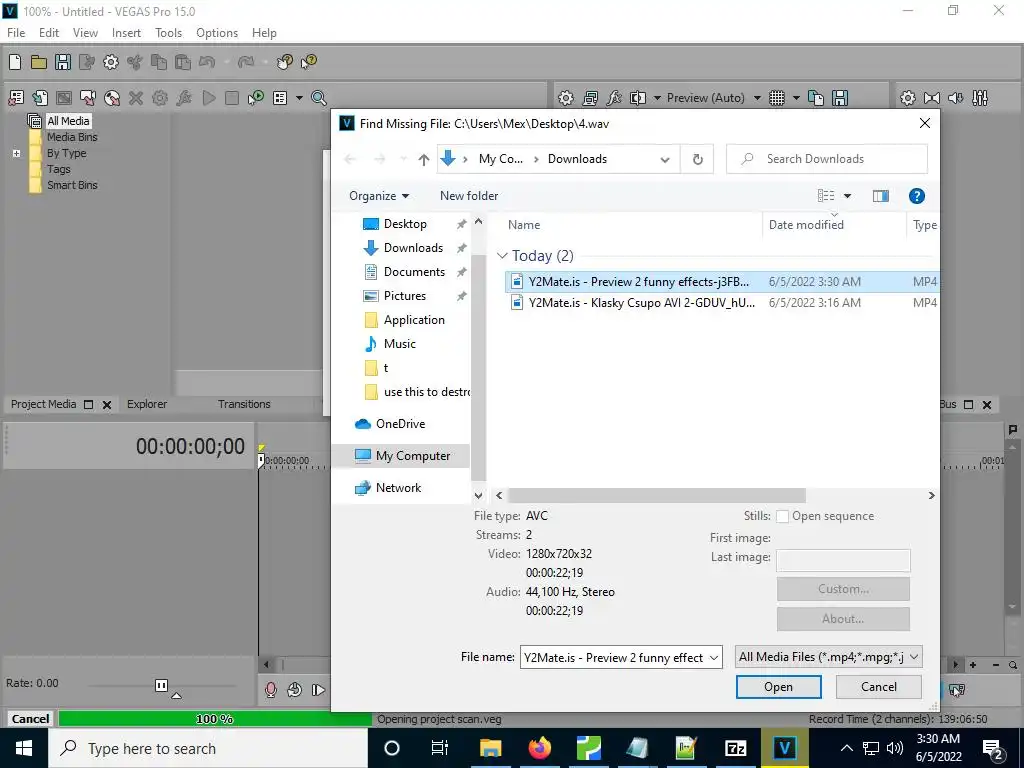Click the playback Rate slider handle
This screenshot has width=1024, height=768.
pyautogui.click(x=161, y=685)
